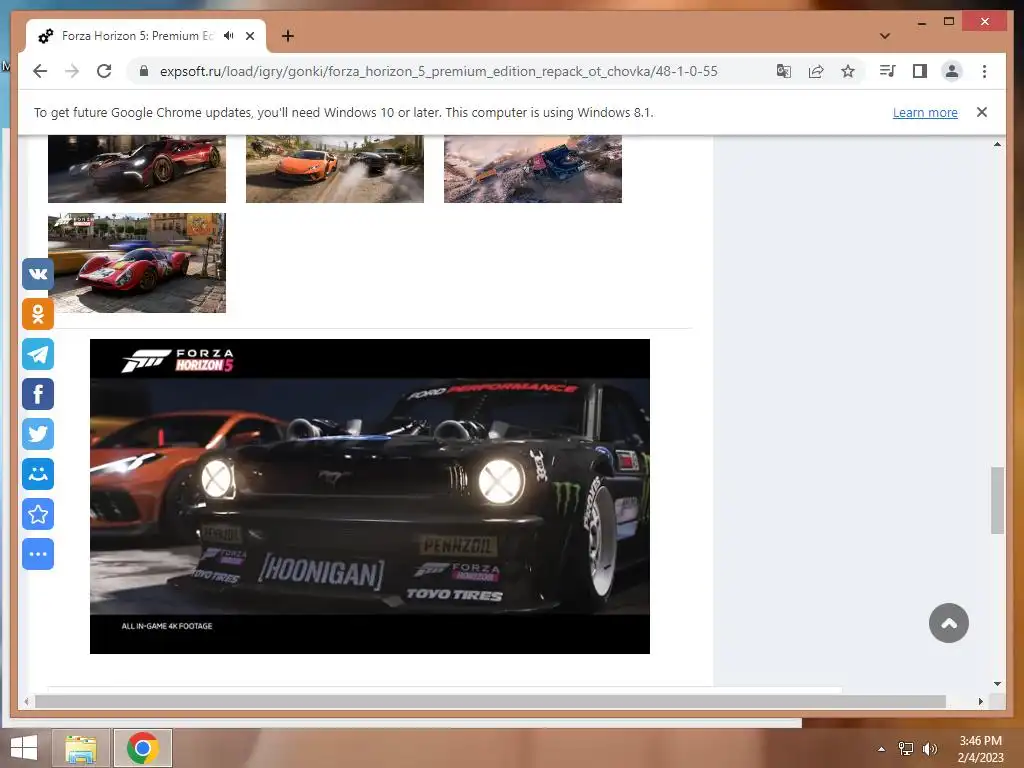Share page via Odnoklassniki icon
Screen dimensions: 1024x768
[38, 314]
